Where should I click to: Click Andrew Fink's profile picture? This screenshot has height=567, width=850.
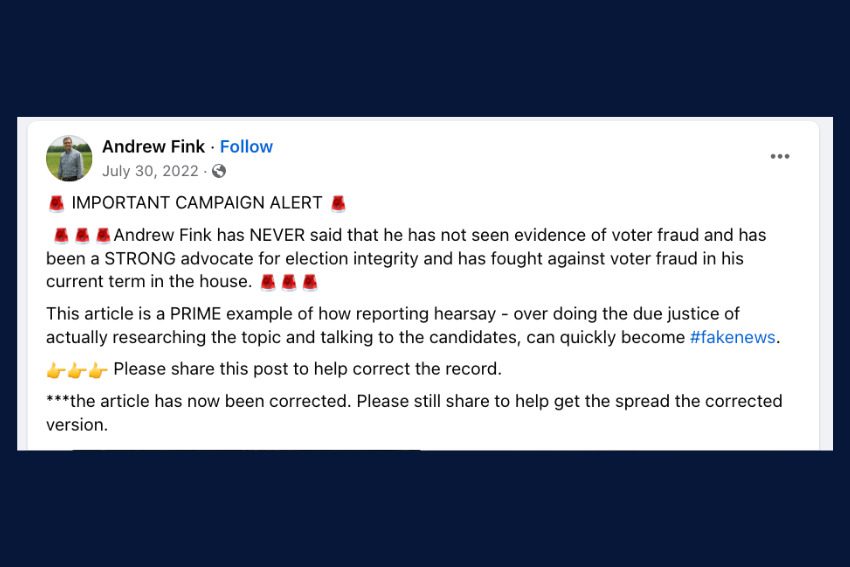click(69, 158)
